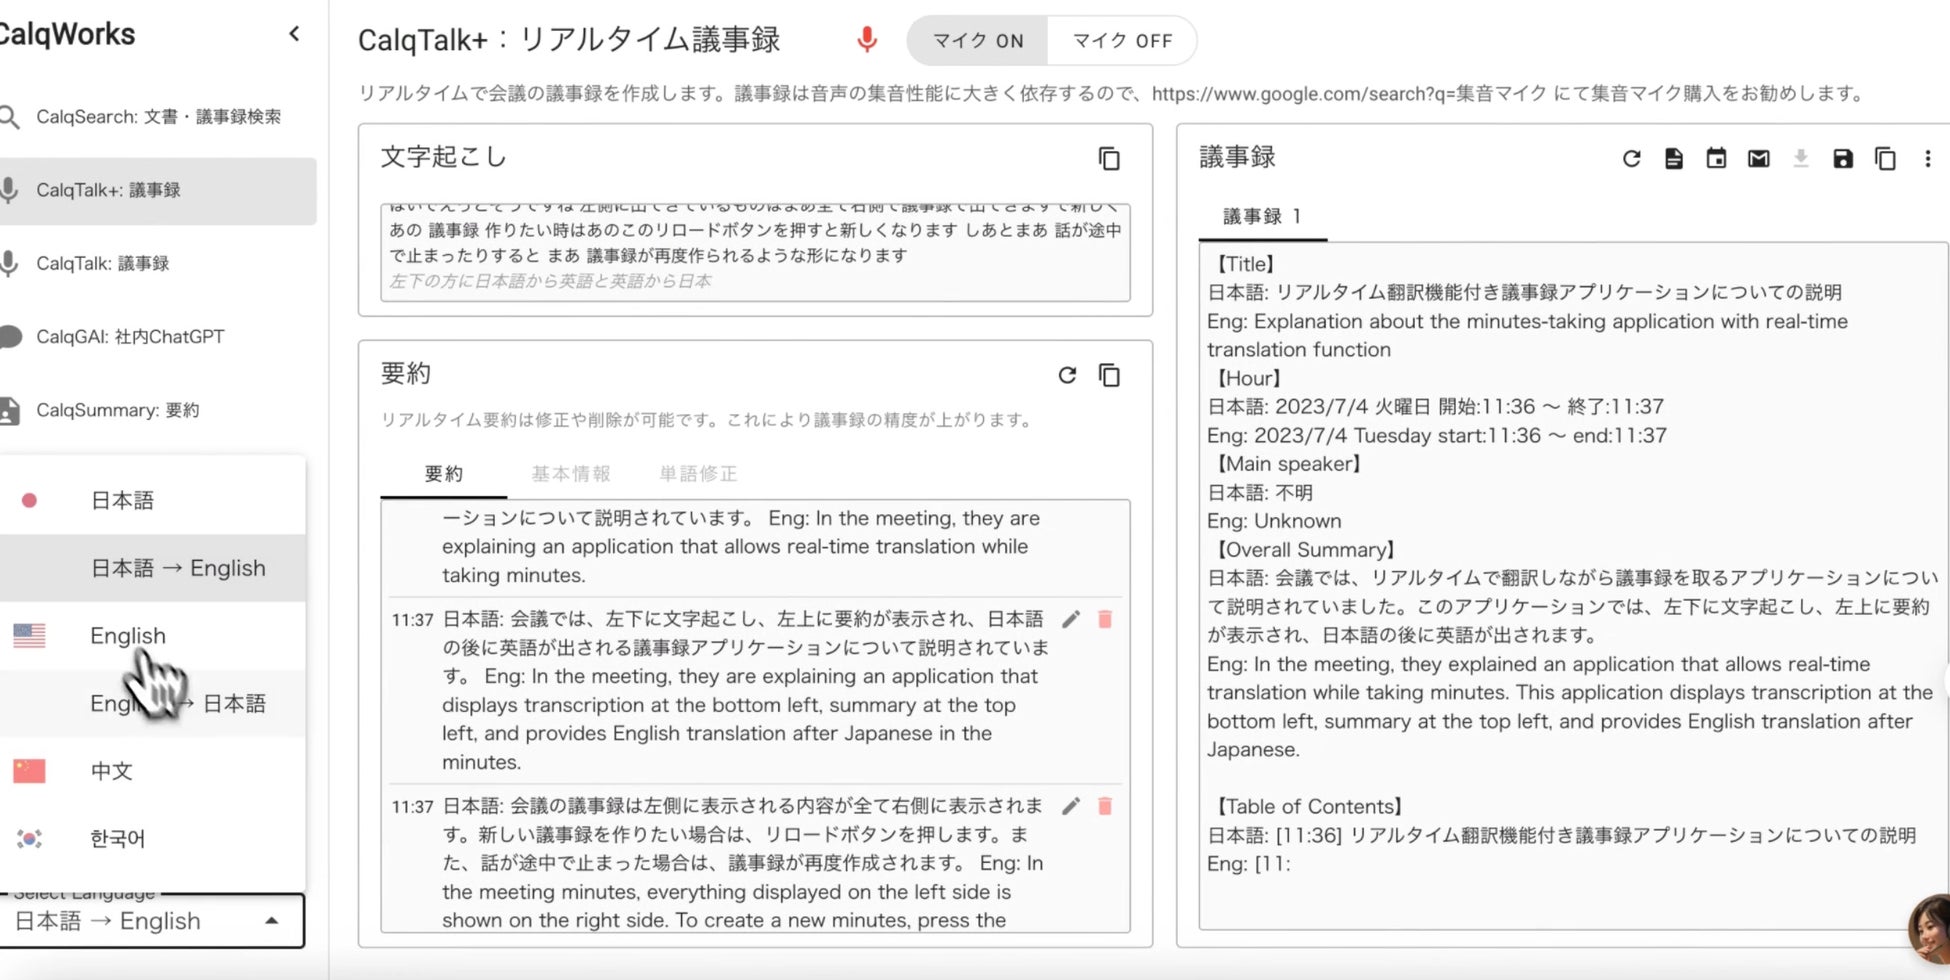Click the greyed download icon in 議事録 toolbar
This screenshot has height=980, width=1950.
click(x=1800, y=158)
